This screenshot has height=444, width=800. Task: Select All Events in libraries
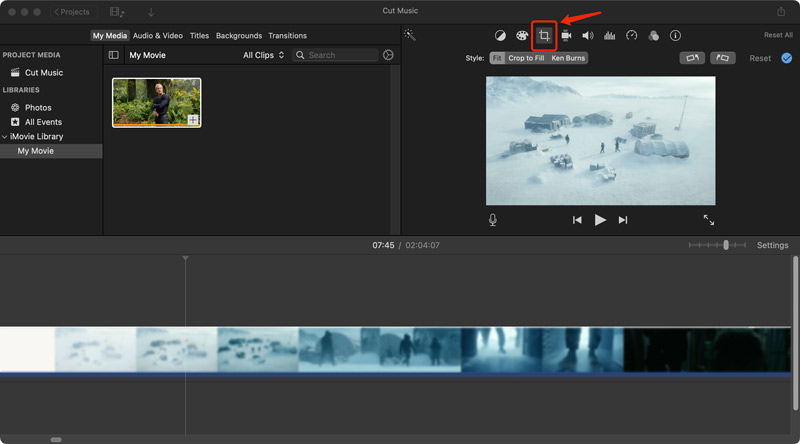pos(43,122)
